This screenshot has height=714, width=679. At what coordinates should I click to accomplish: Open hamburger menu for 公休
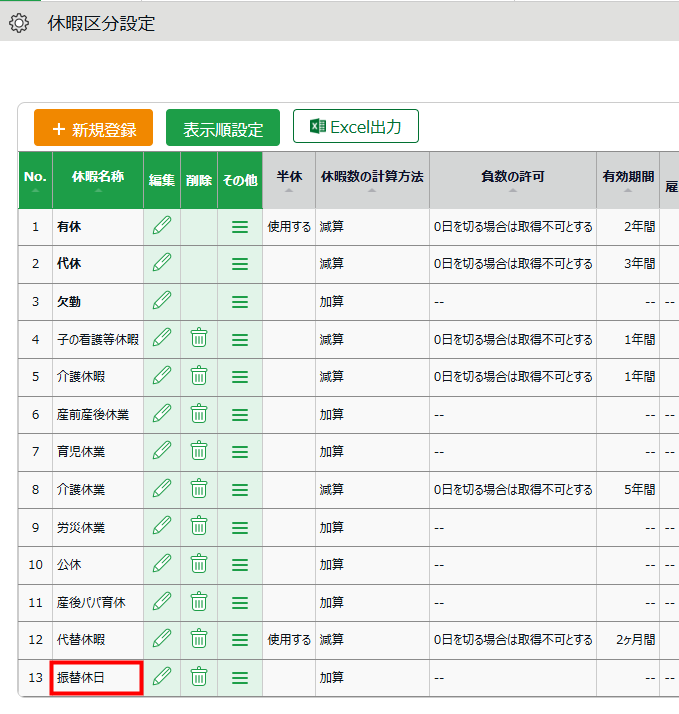point(240,565)
